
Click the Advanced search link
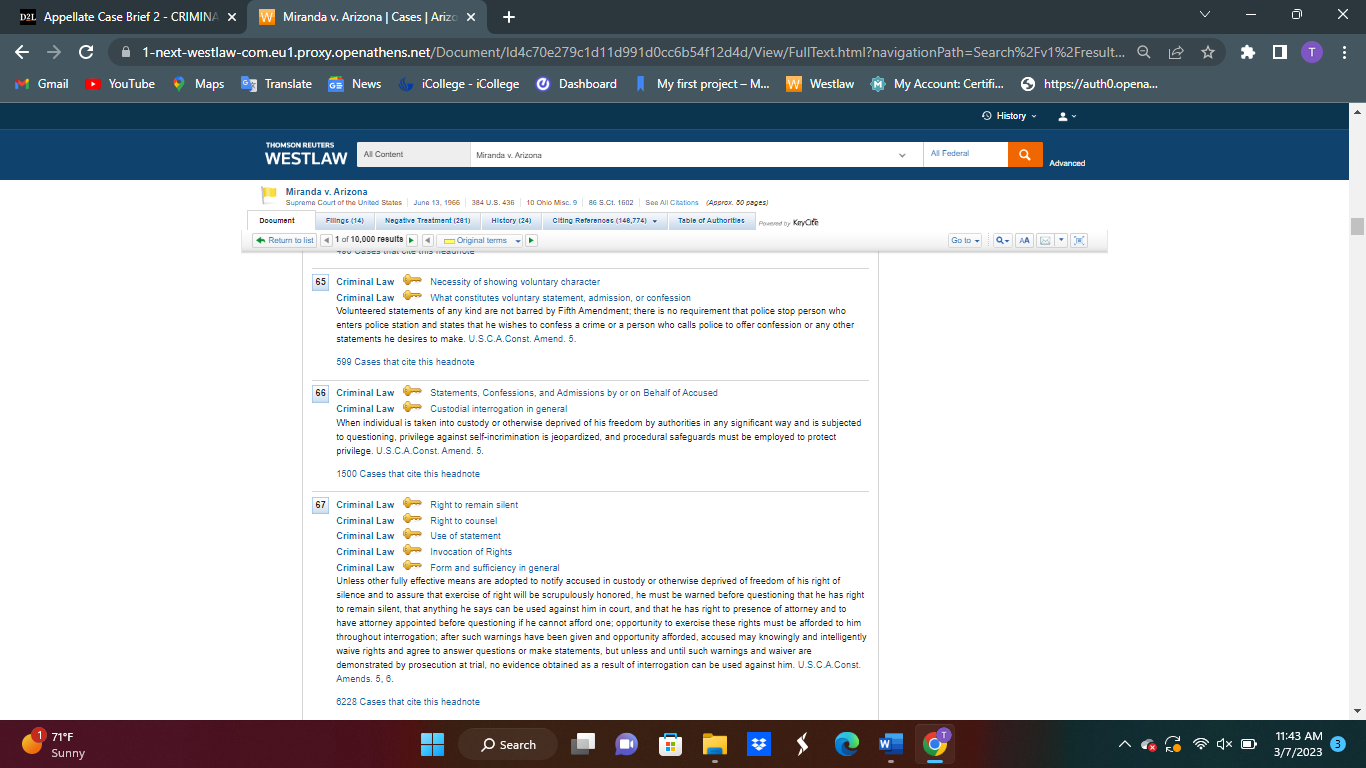(x=1067, y=163)
